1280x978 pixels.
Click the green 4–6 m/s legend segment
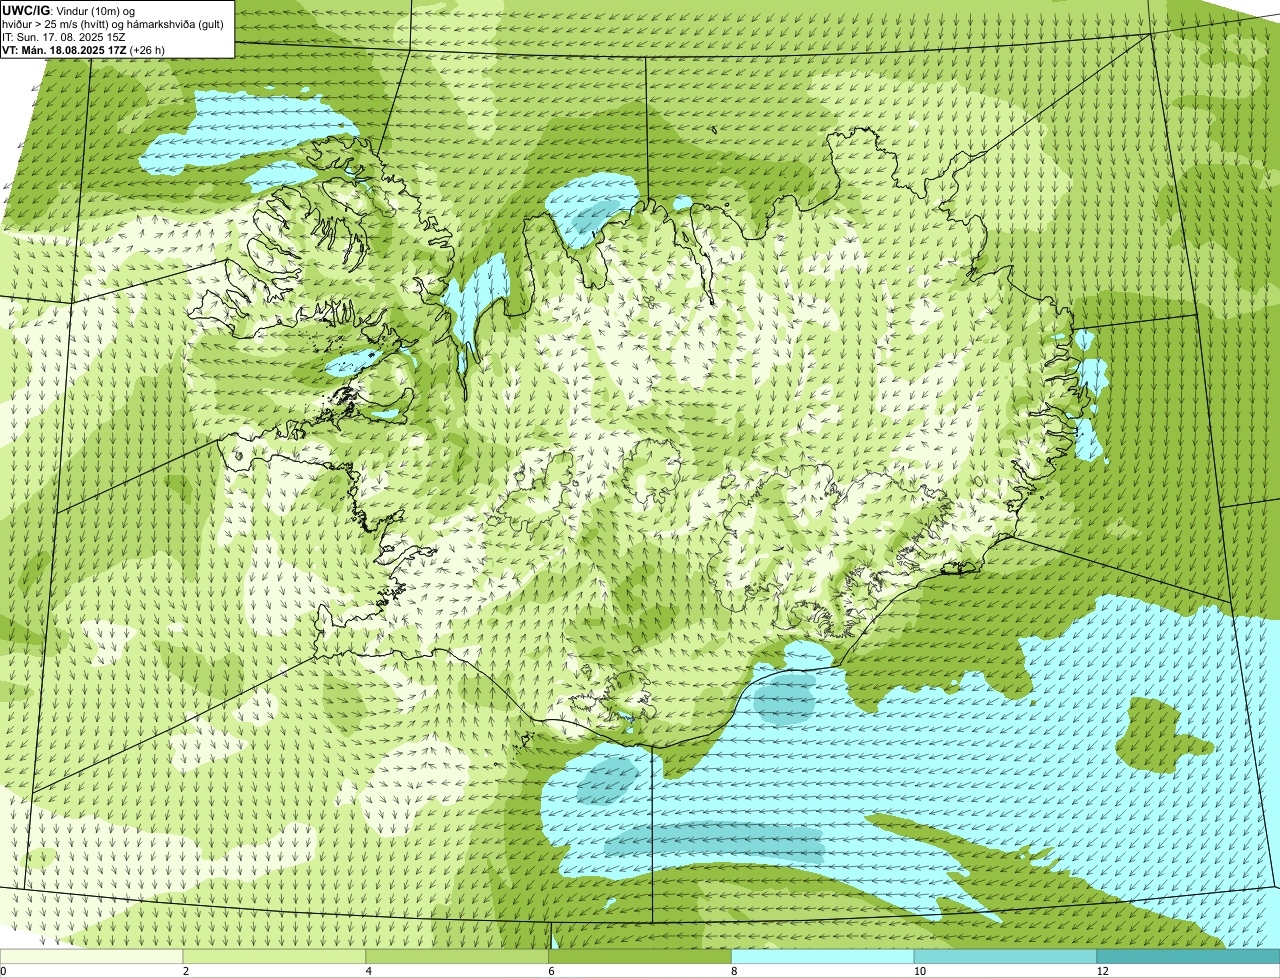pos(458,956)
